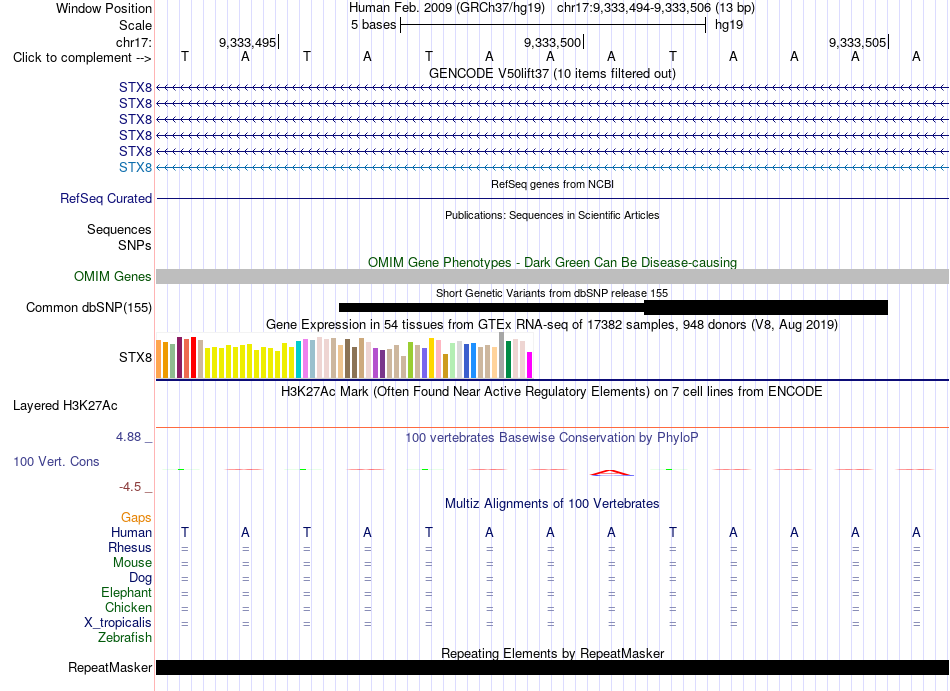Click the Gaps row label
This screenshot has height=691, width=950.
point(136,518)
